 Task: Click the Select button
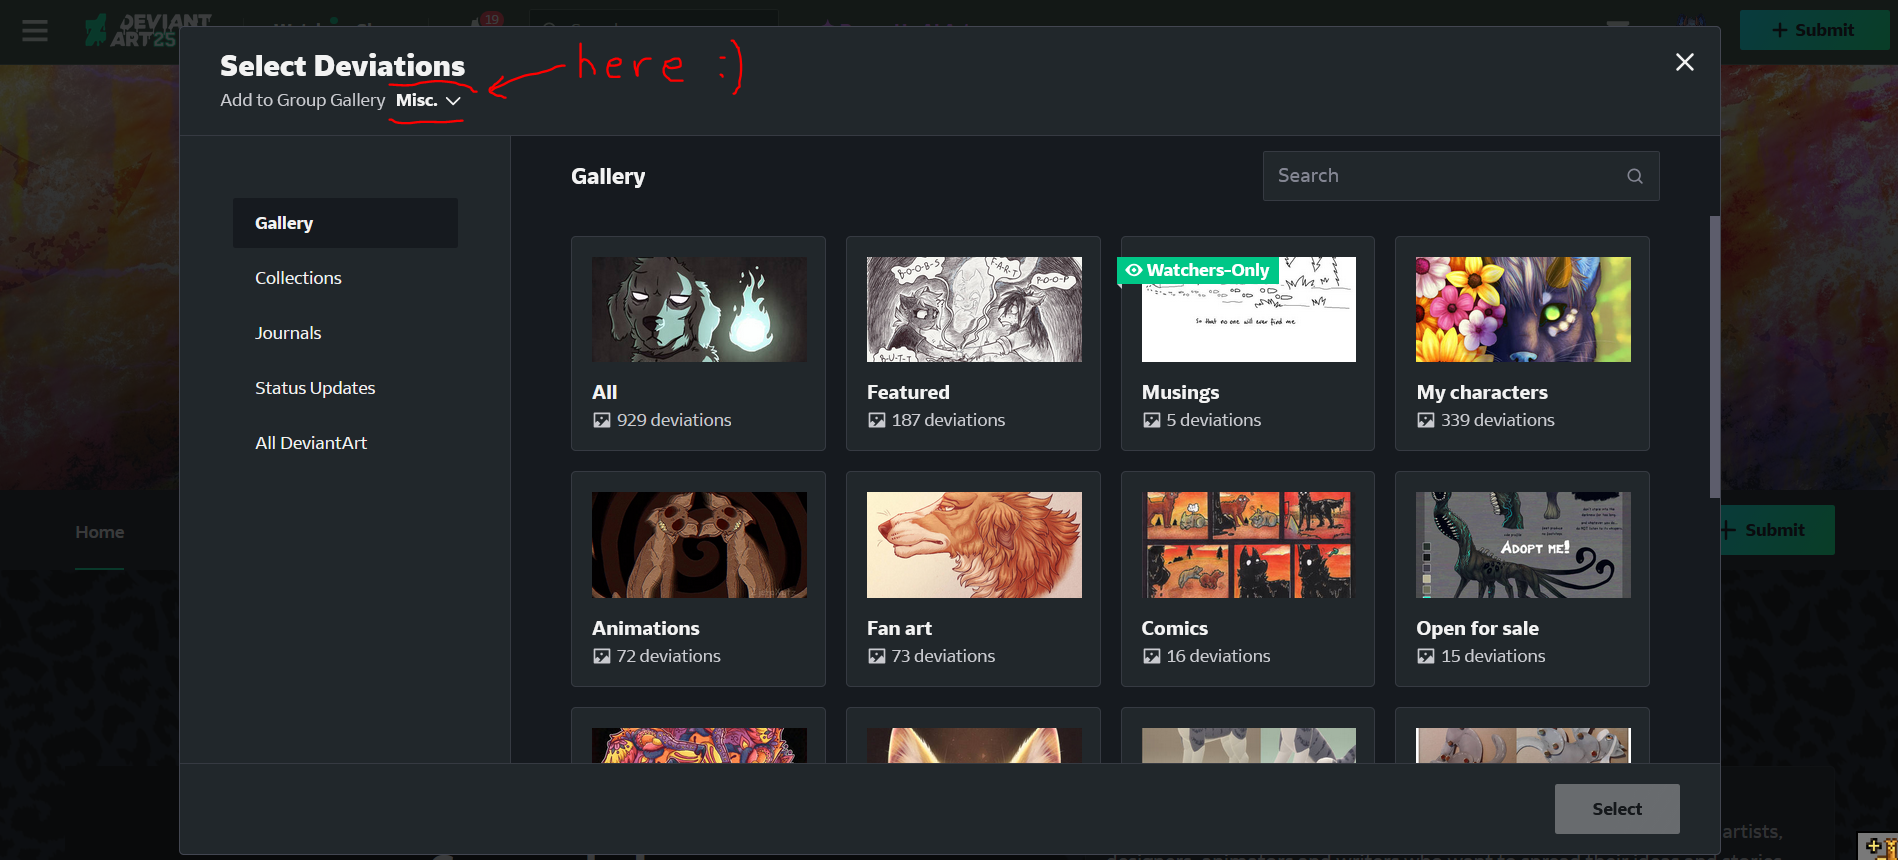coord(1617,809)
